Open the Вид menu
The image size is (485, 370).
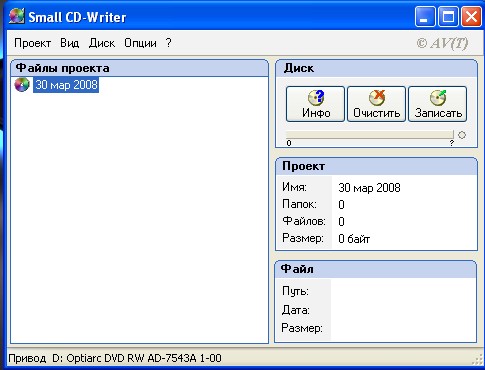(70, 43)
